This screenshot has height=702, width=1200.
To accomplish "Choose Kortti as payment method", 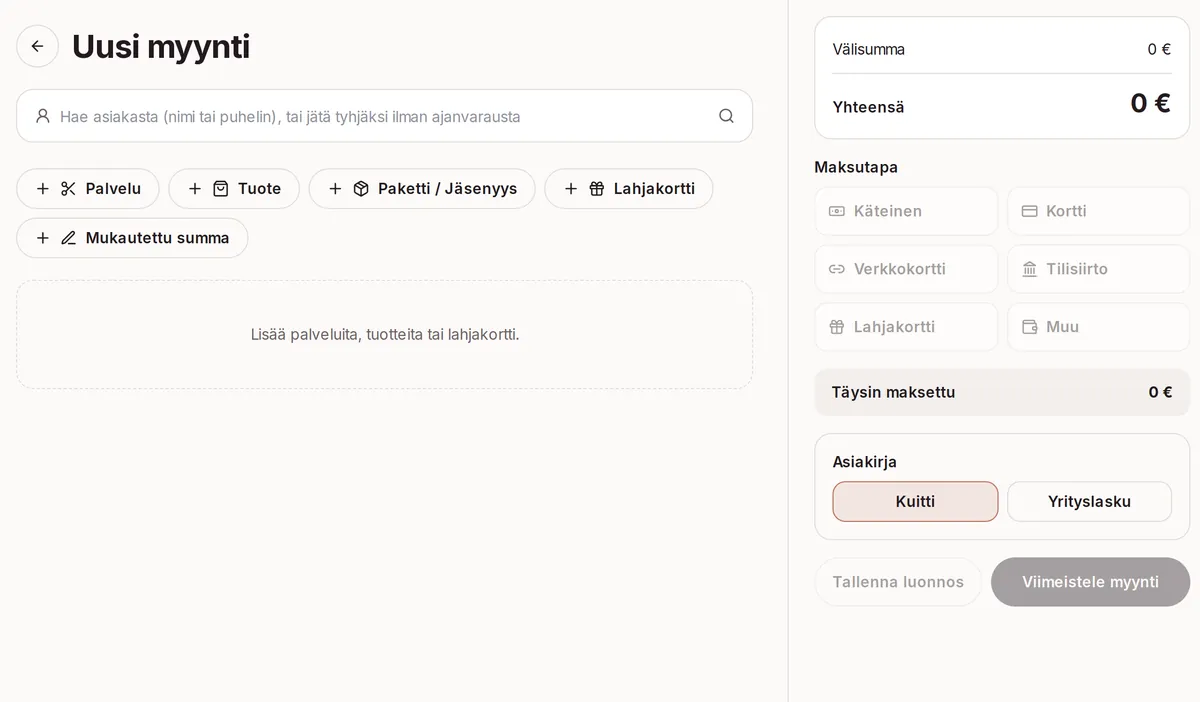I will (1098, 211).
